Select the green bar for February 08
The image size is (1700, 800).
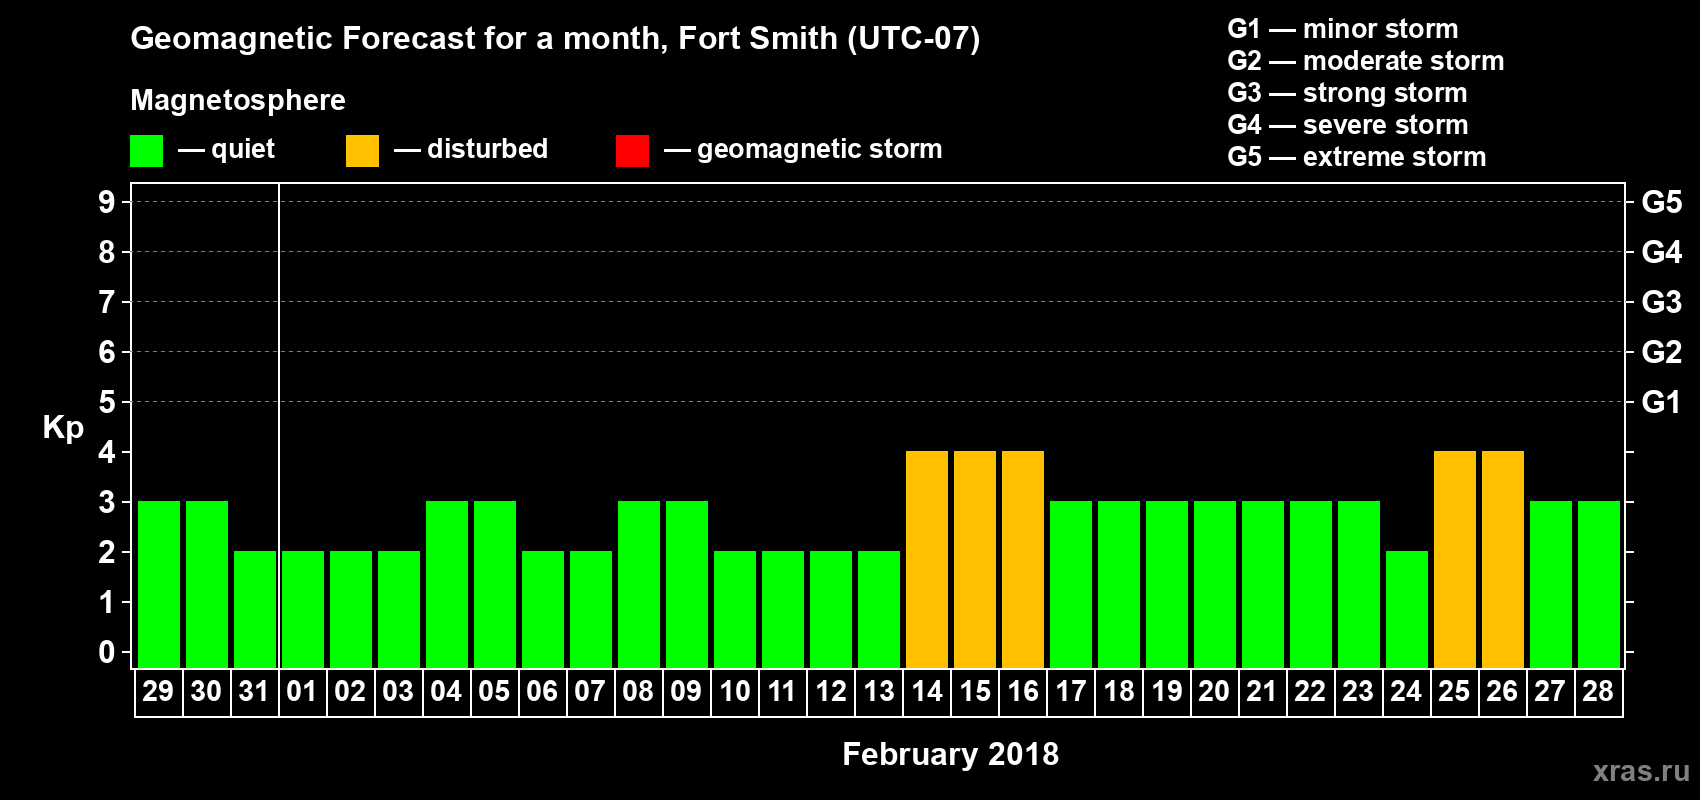coord(638,584)
